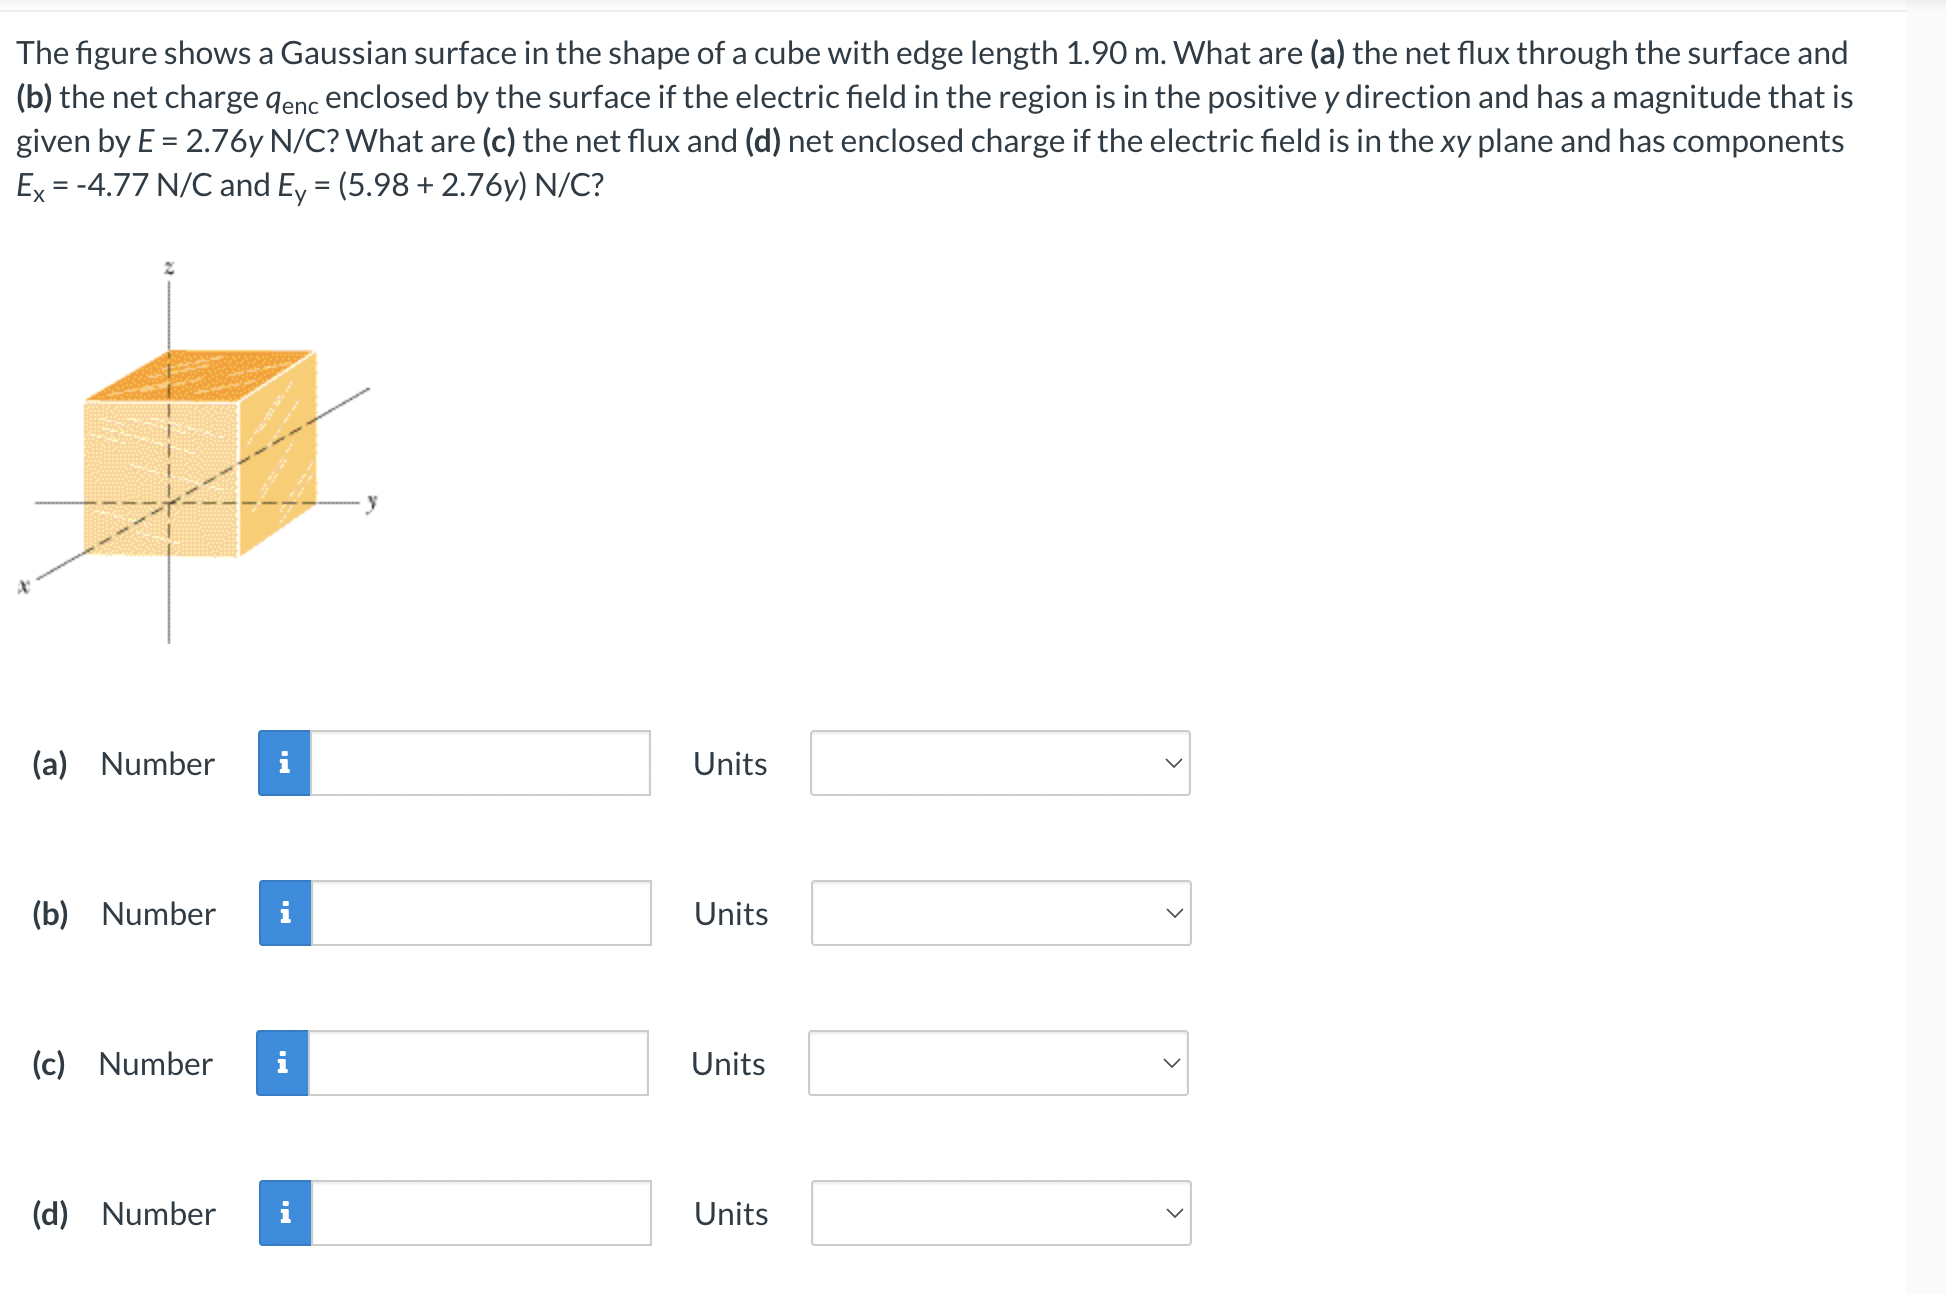1946x1294 pixels.
Task: Click the info icon beside part (b) Number
Action: point(284,913)
